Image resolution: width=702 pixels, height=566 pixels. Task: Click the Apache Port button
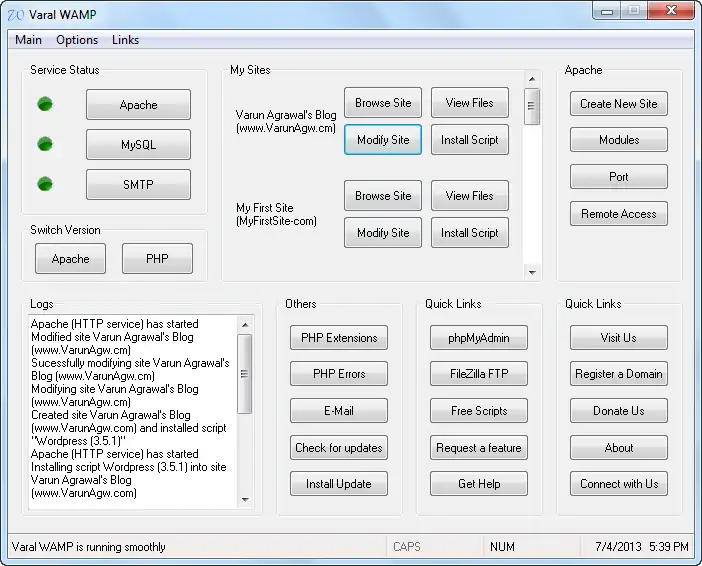(619, 177)
